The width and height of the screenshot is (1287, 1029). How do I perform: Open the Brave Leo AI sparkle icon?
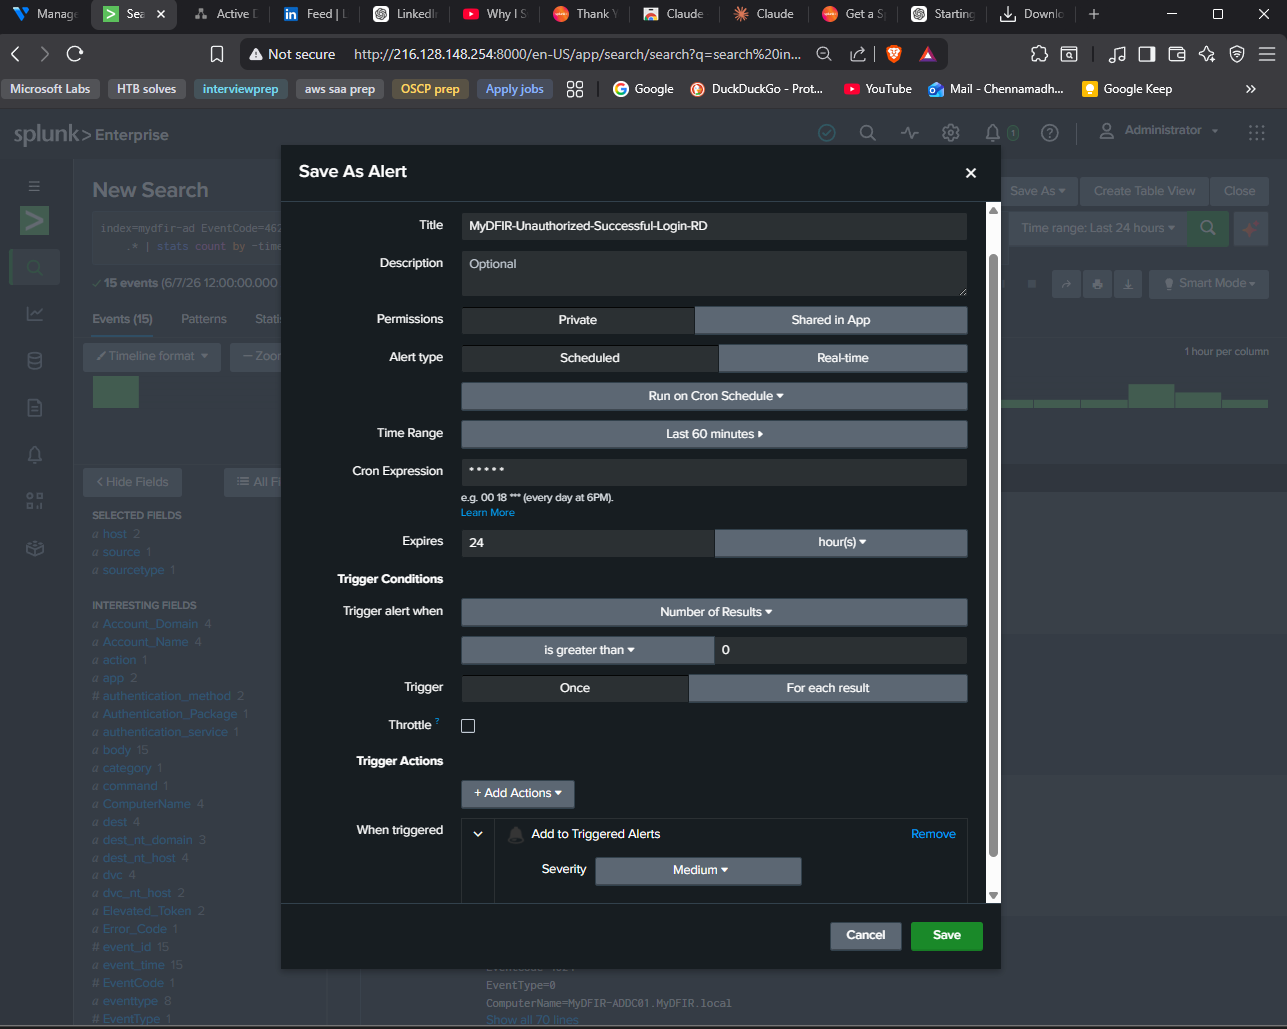coord(1207,54)
